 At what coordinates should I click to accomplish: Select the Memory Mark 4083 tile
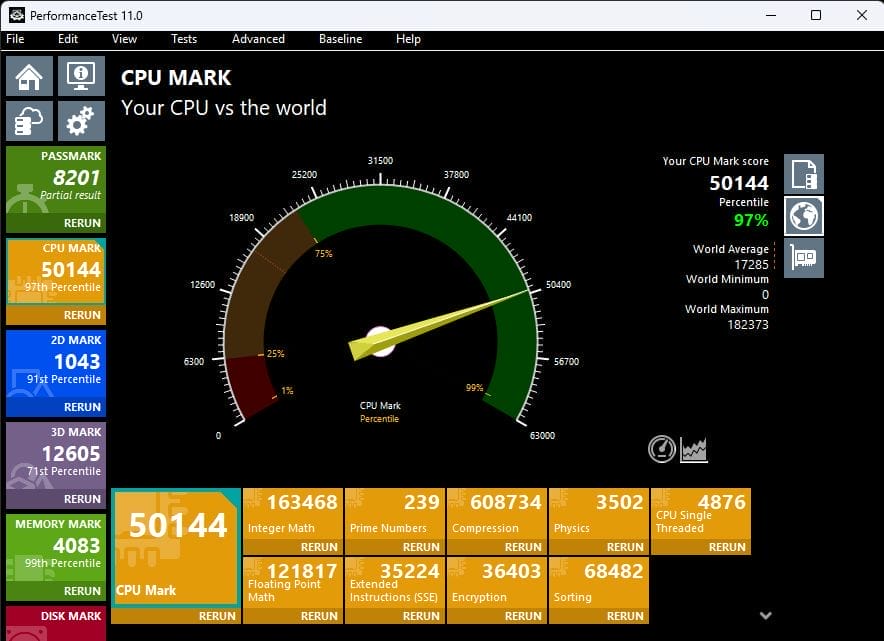pyautogui.click(x=56, y=548)
